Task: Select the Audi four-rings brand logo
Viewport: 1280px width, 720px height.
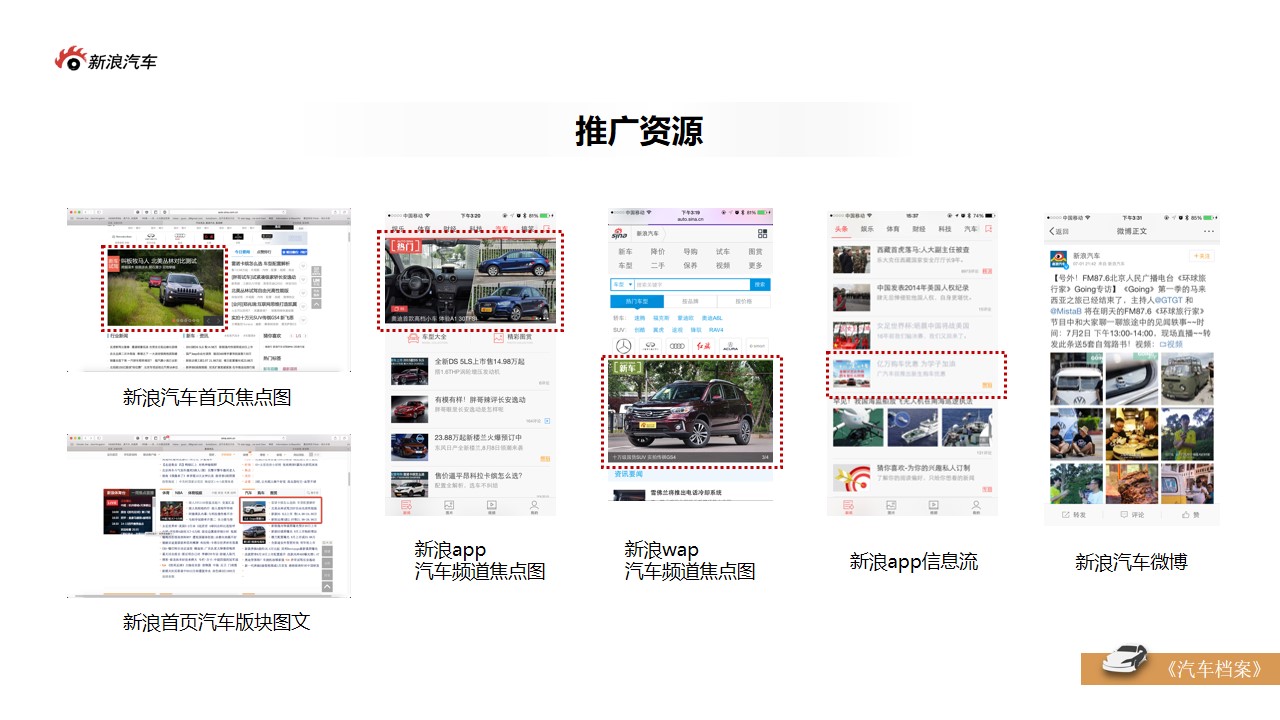Action: 677,346
